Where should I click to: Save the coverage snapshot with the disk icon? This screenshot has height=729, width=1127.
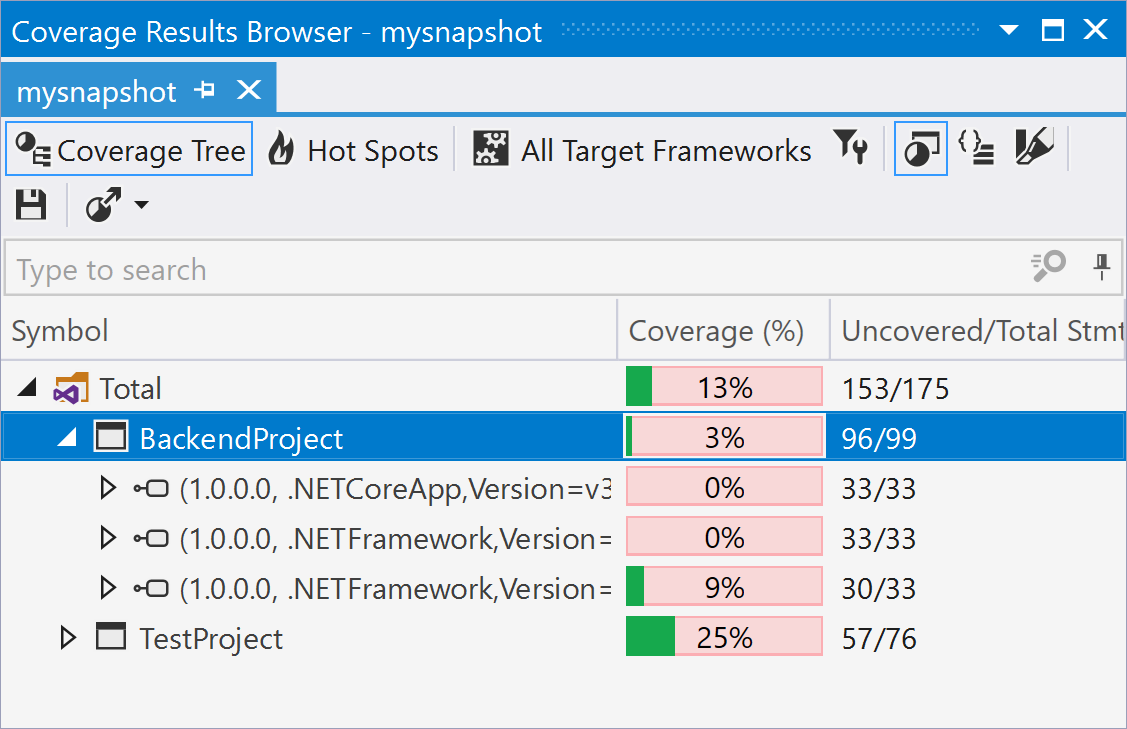point(31,205)
